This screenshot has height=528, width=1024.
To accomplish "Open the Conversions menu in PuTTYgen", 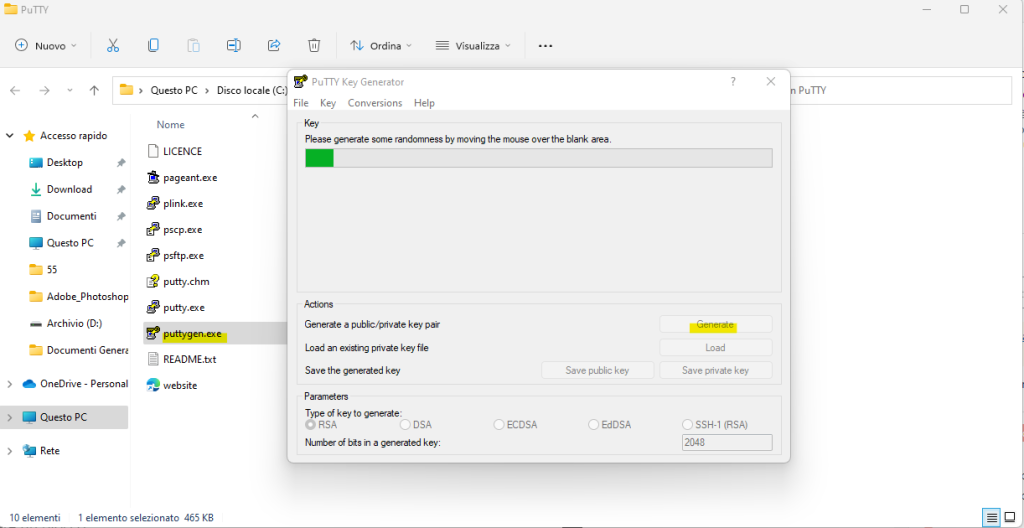I will [x=374, y=103].
